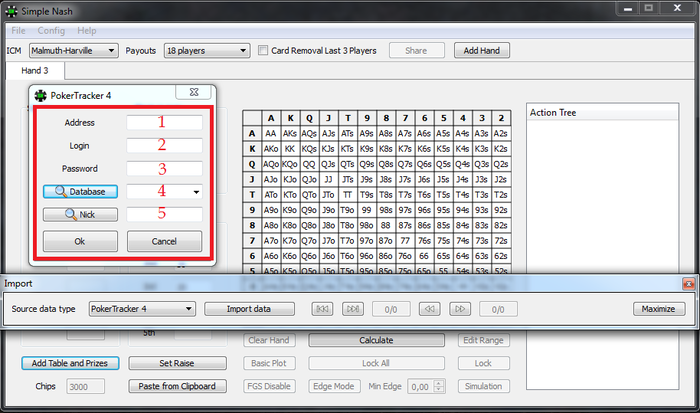Go to first hand navigation button

322,309
